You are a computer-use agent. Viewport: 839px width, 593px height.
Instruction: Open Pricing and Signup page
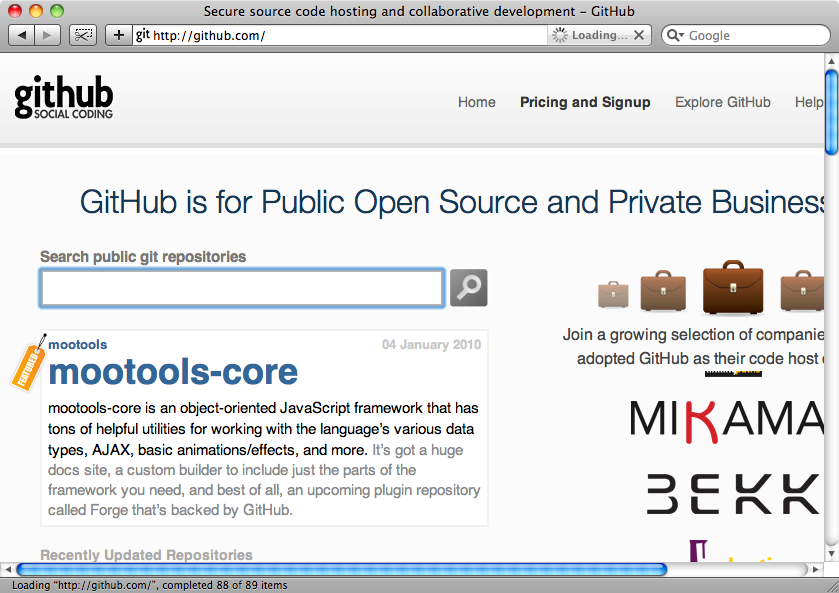click(x=585, y=102)
